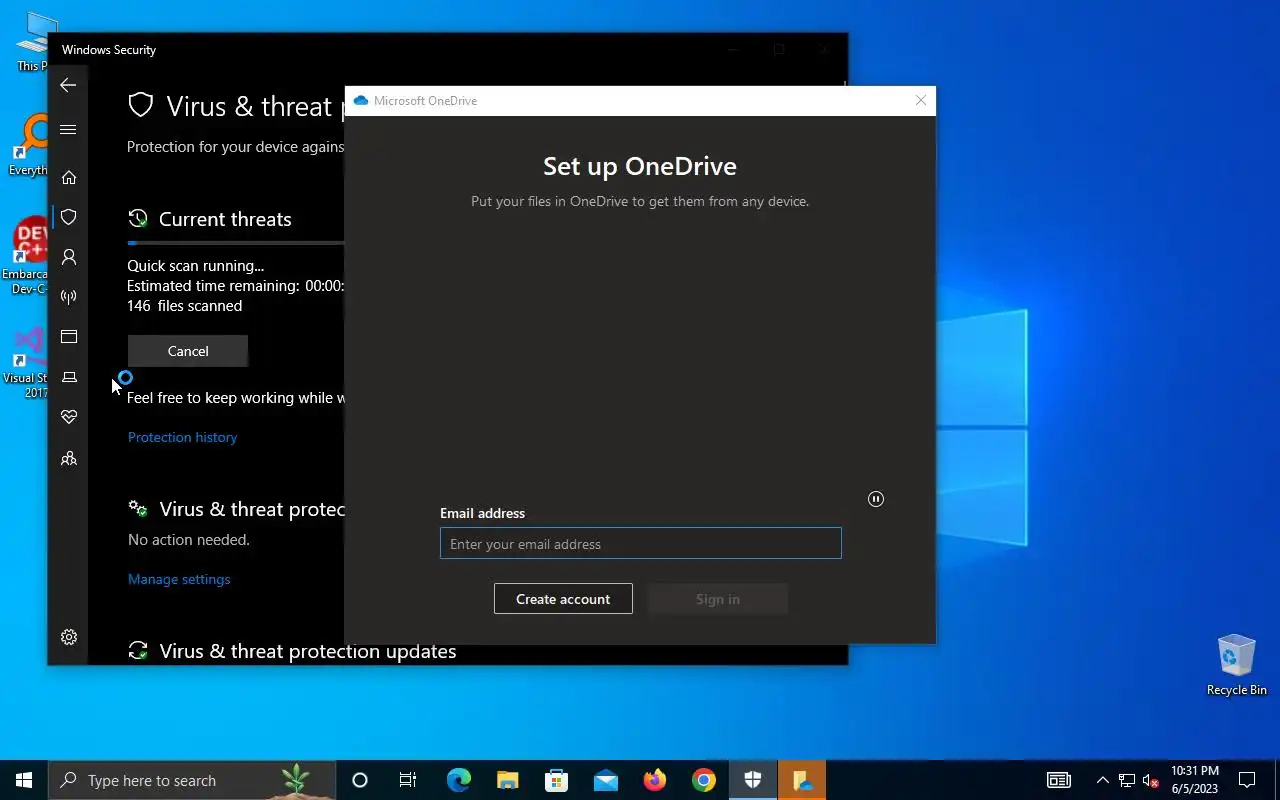Image resolution: width=1280 pixels, height=800 pixels.
Task: Open Device performance & health heart icon
Action: pyautogui.click(x=69, y=417)
